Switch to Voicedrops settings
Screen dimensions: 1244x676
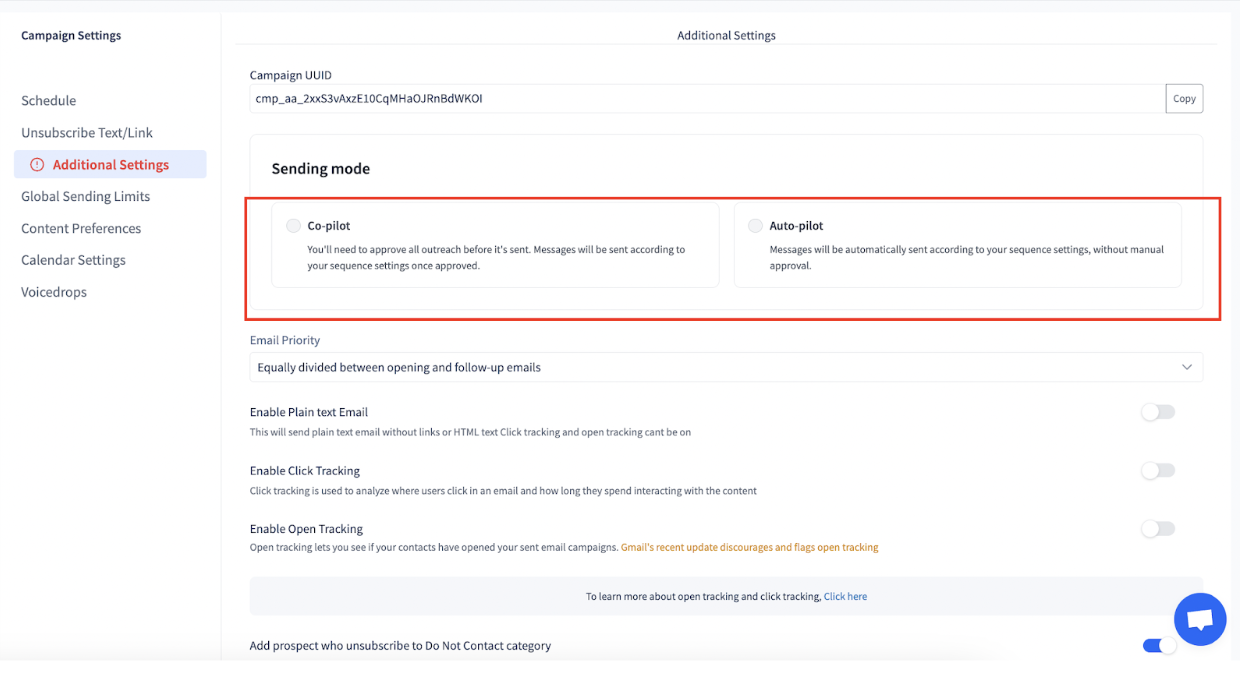54,292
